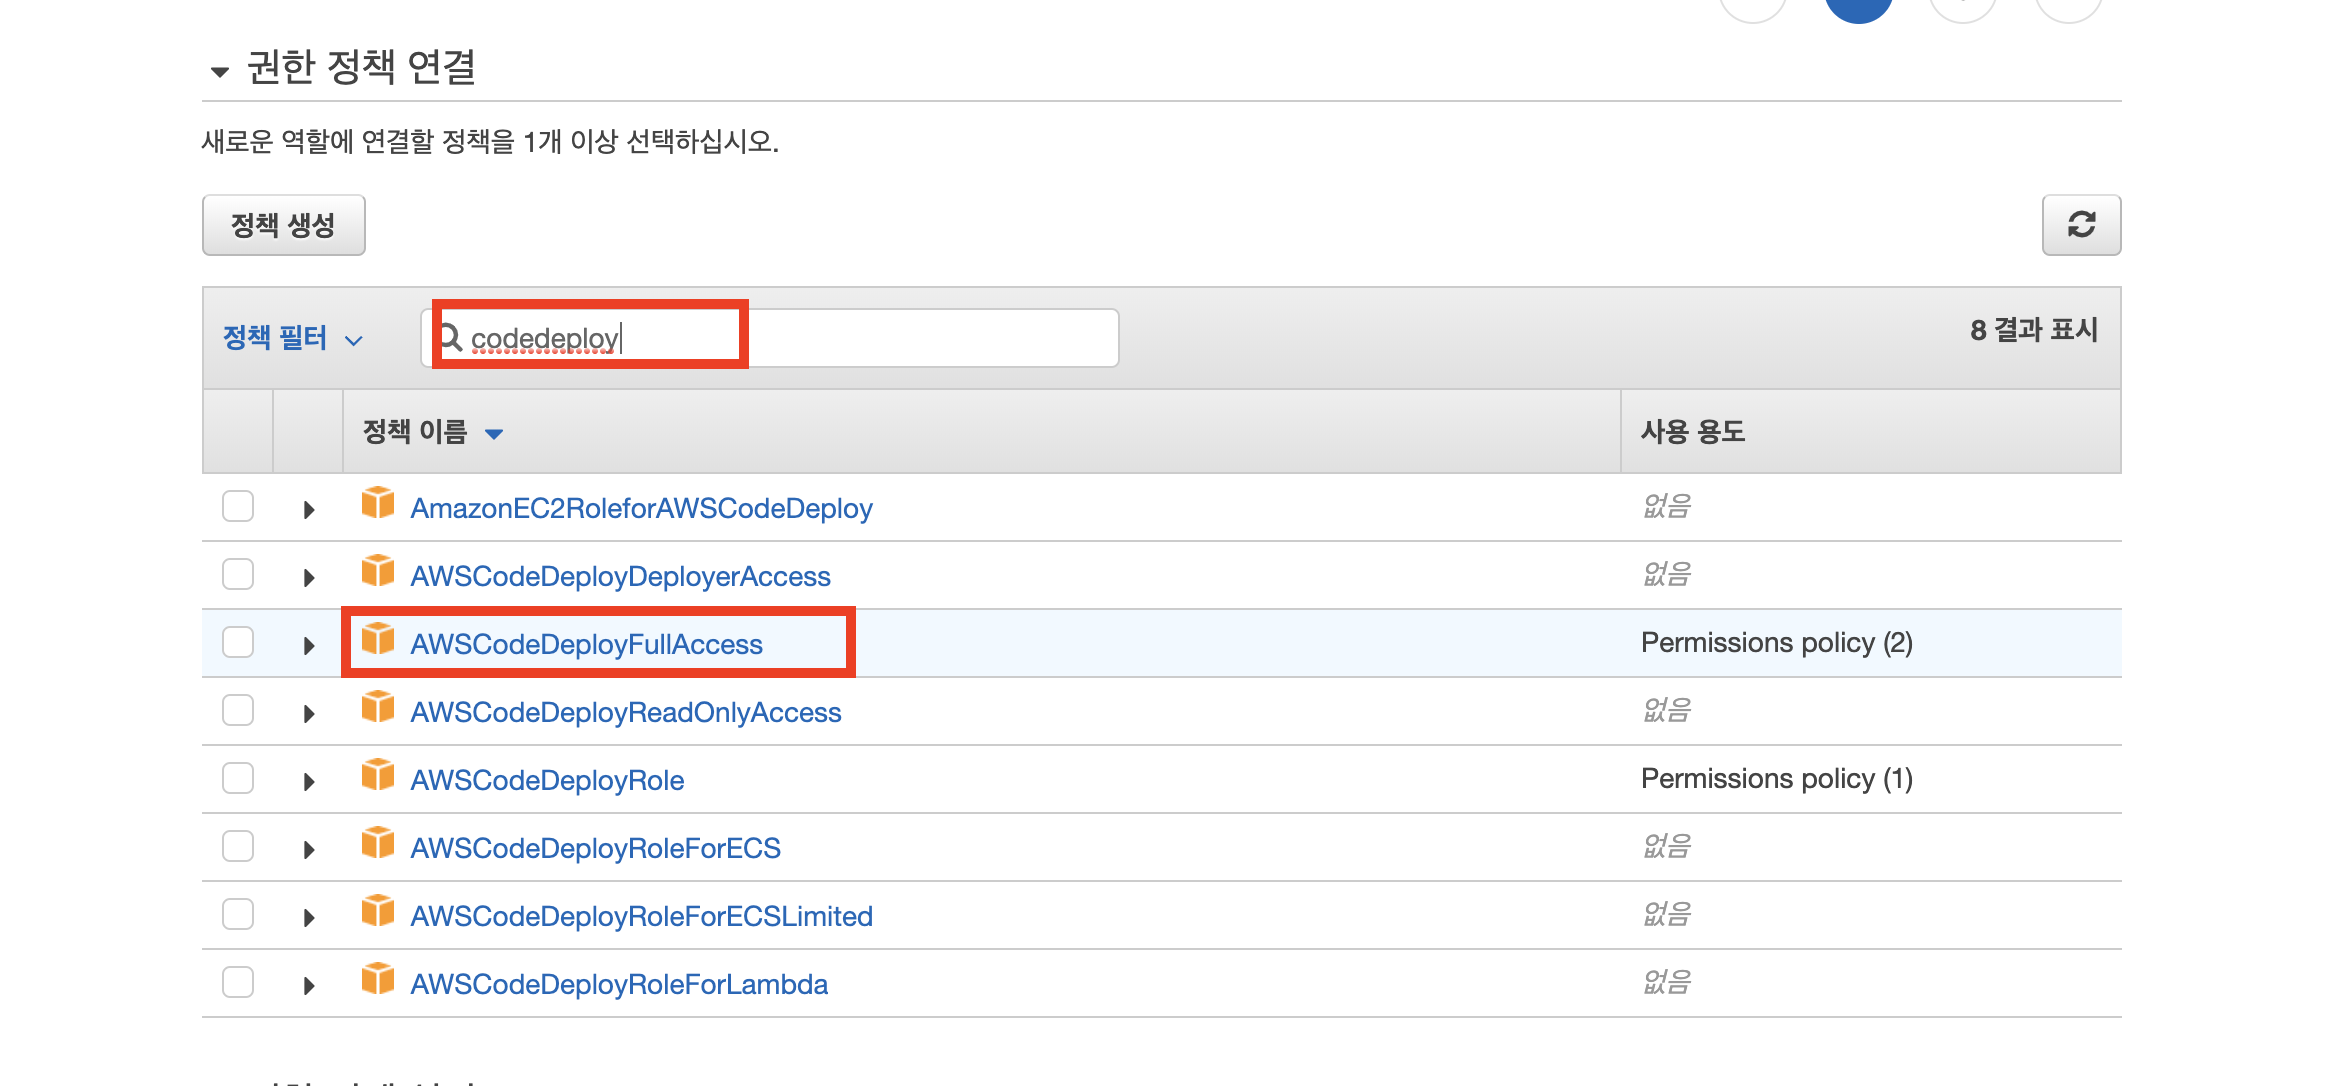Expand AmazonEC2RoleforAWSCodeDeploy row details arrow
The width and height of the screenshot is (2340, 1086).
(x=309, y=510)
